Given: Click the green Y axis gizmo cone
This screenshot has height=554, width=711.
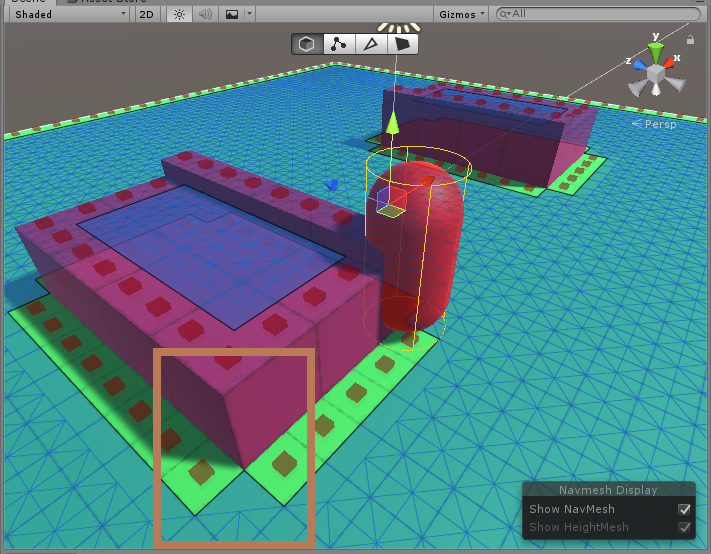Looking at the screenshot, I should [x=656, y=53].
